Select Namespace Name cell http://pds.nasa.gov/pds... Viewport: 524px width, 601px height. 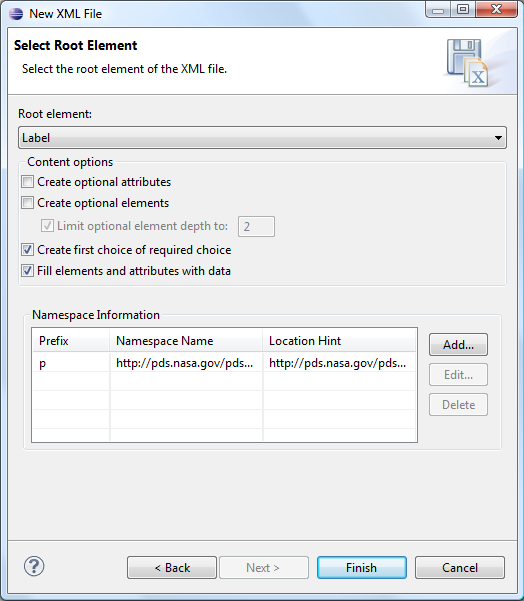coord(186,363)
